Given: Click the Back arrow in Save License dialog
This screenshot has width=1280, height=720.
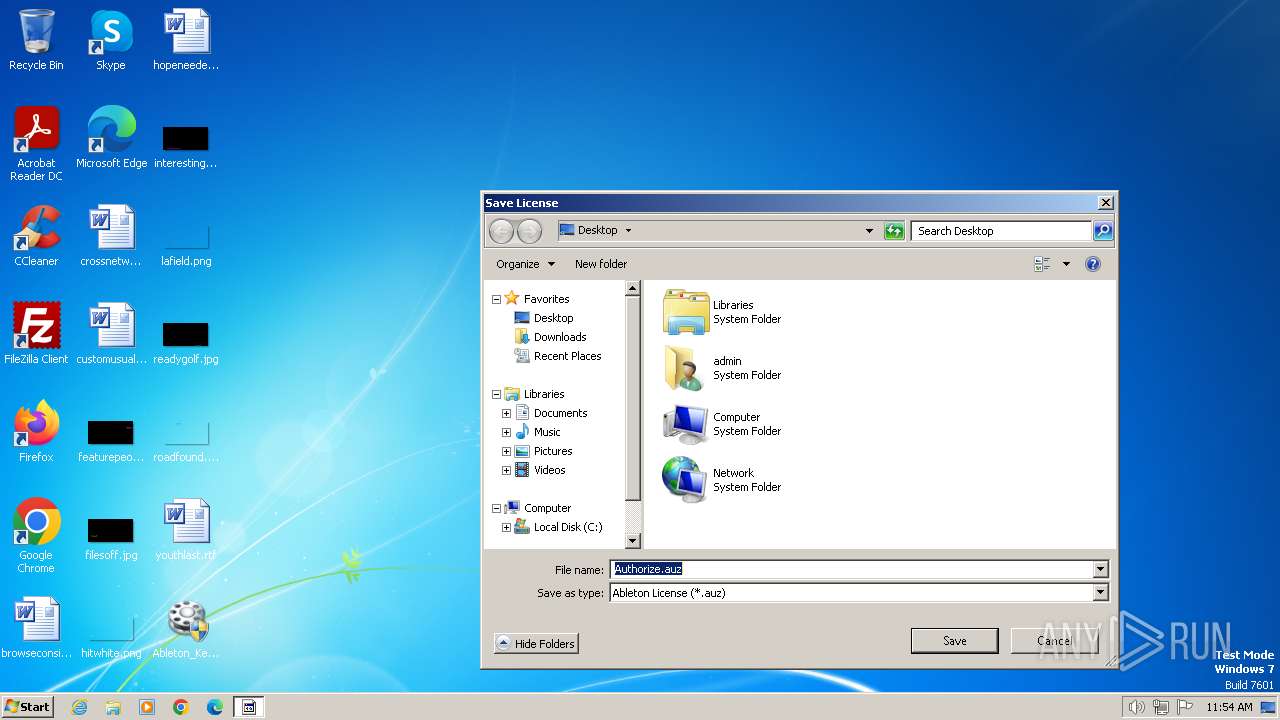Looking at the screenshot, I should tap(501, 231).
